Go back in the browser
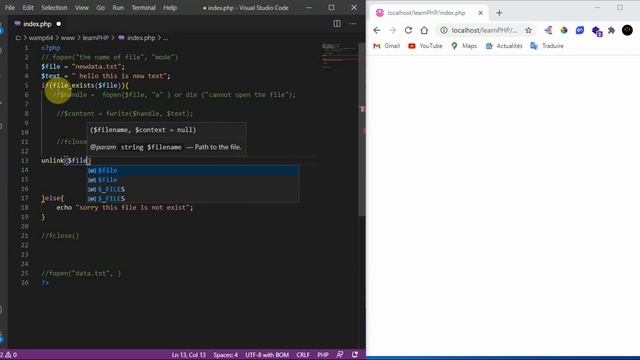Screen dimensions: 640x360 tap(377, 30)
